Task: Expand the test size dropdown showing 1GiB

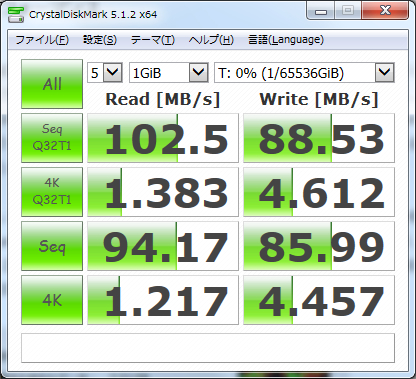Action: pyautogui.click(x=199, y=72)
